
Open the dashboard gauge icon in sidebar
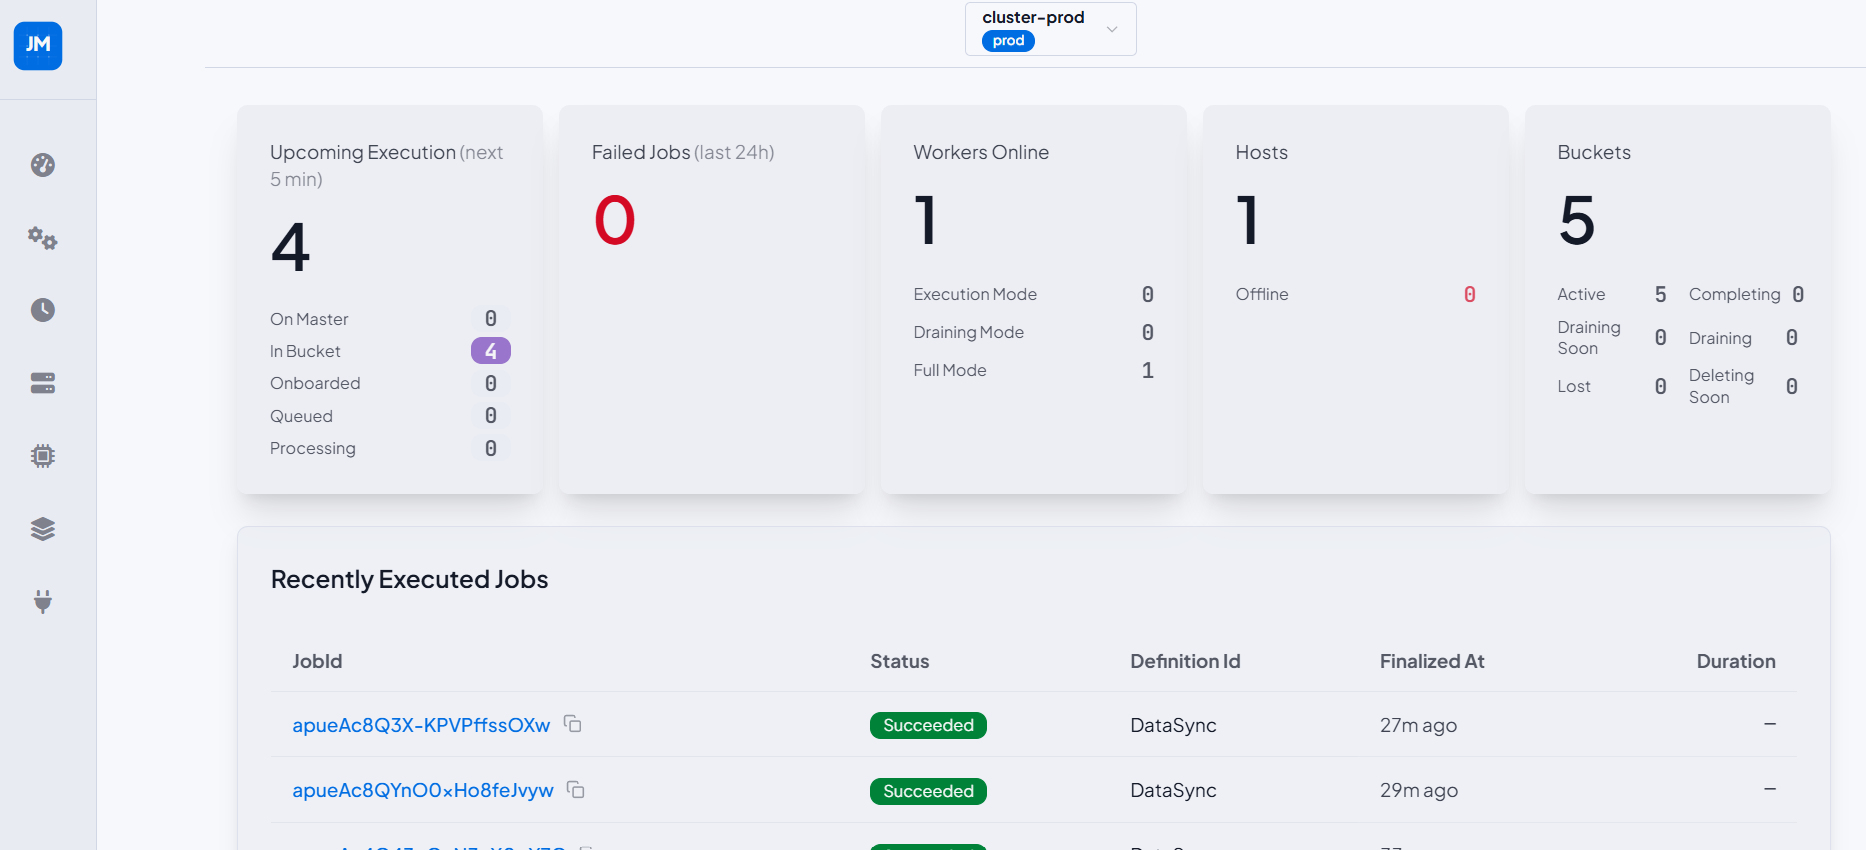click(x=43, y=165)
